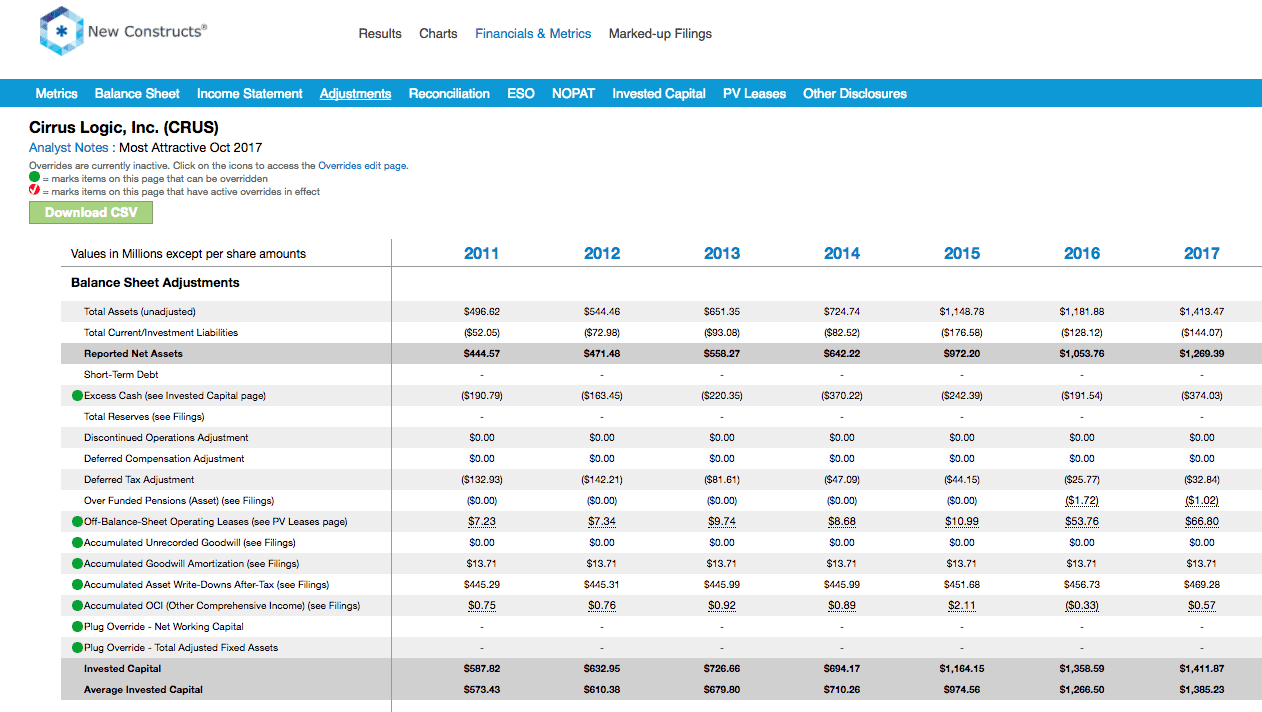Open the PV Leases sub-tab
1262x712 pixels.
tap(754, 93)
